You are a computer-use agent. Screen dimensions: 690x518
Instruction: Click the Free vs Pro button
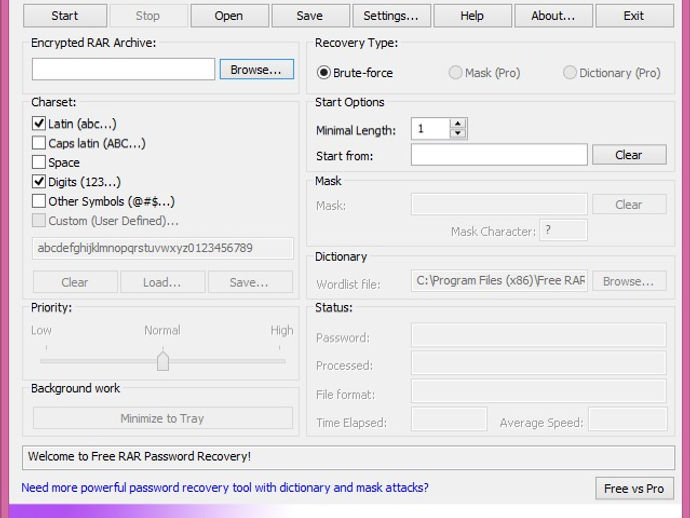tap(634, 489)
